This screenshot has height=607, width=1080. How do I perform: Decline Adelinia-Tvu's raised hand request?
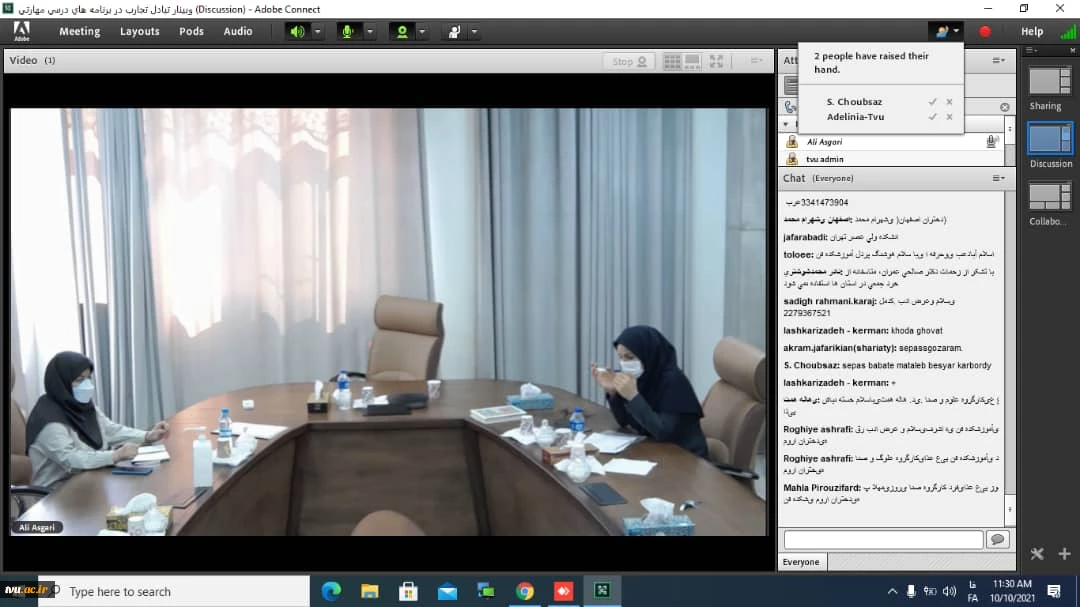pos(949,116)
